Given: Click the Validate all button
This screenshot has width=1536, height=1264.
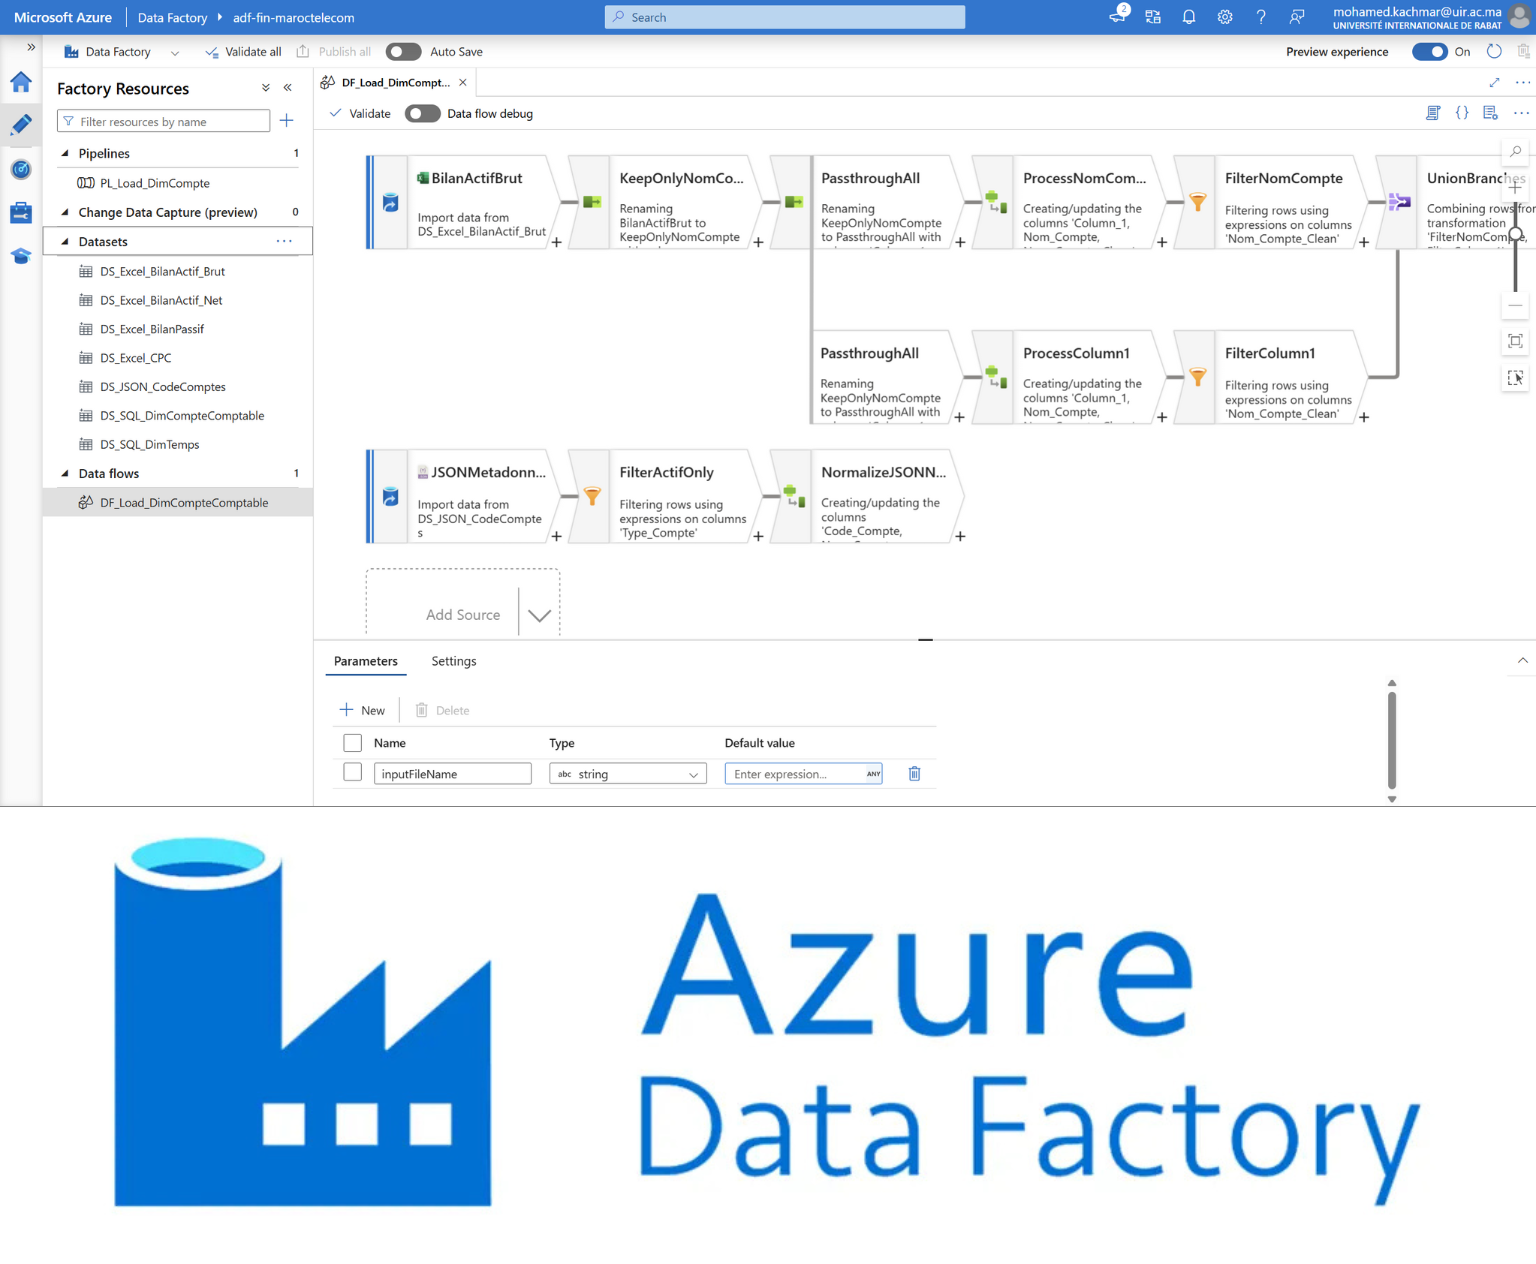Looking at the screenshot, I should 243,52.
